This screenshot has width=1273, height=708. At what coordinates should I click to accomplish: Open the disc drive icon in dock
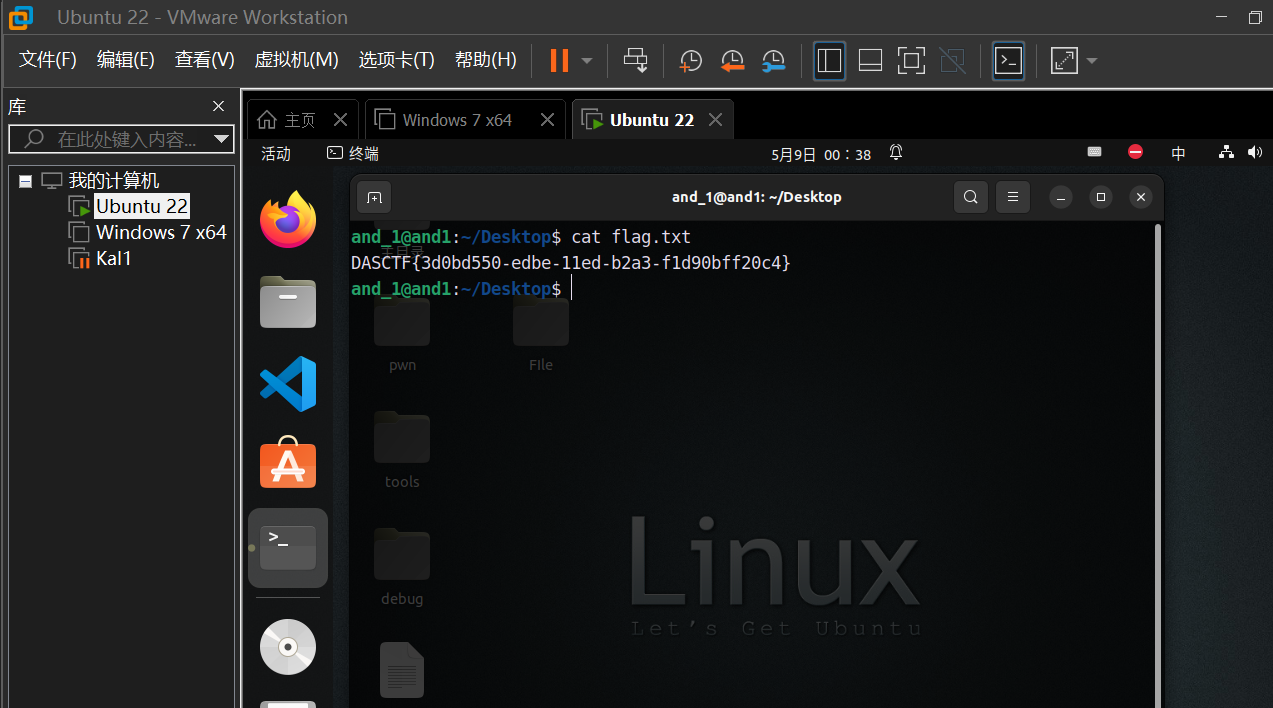288,647
